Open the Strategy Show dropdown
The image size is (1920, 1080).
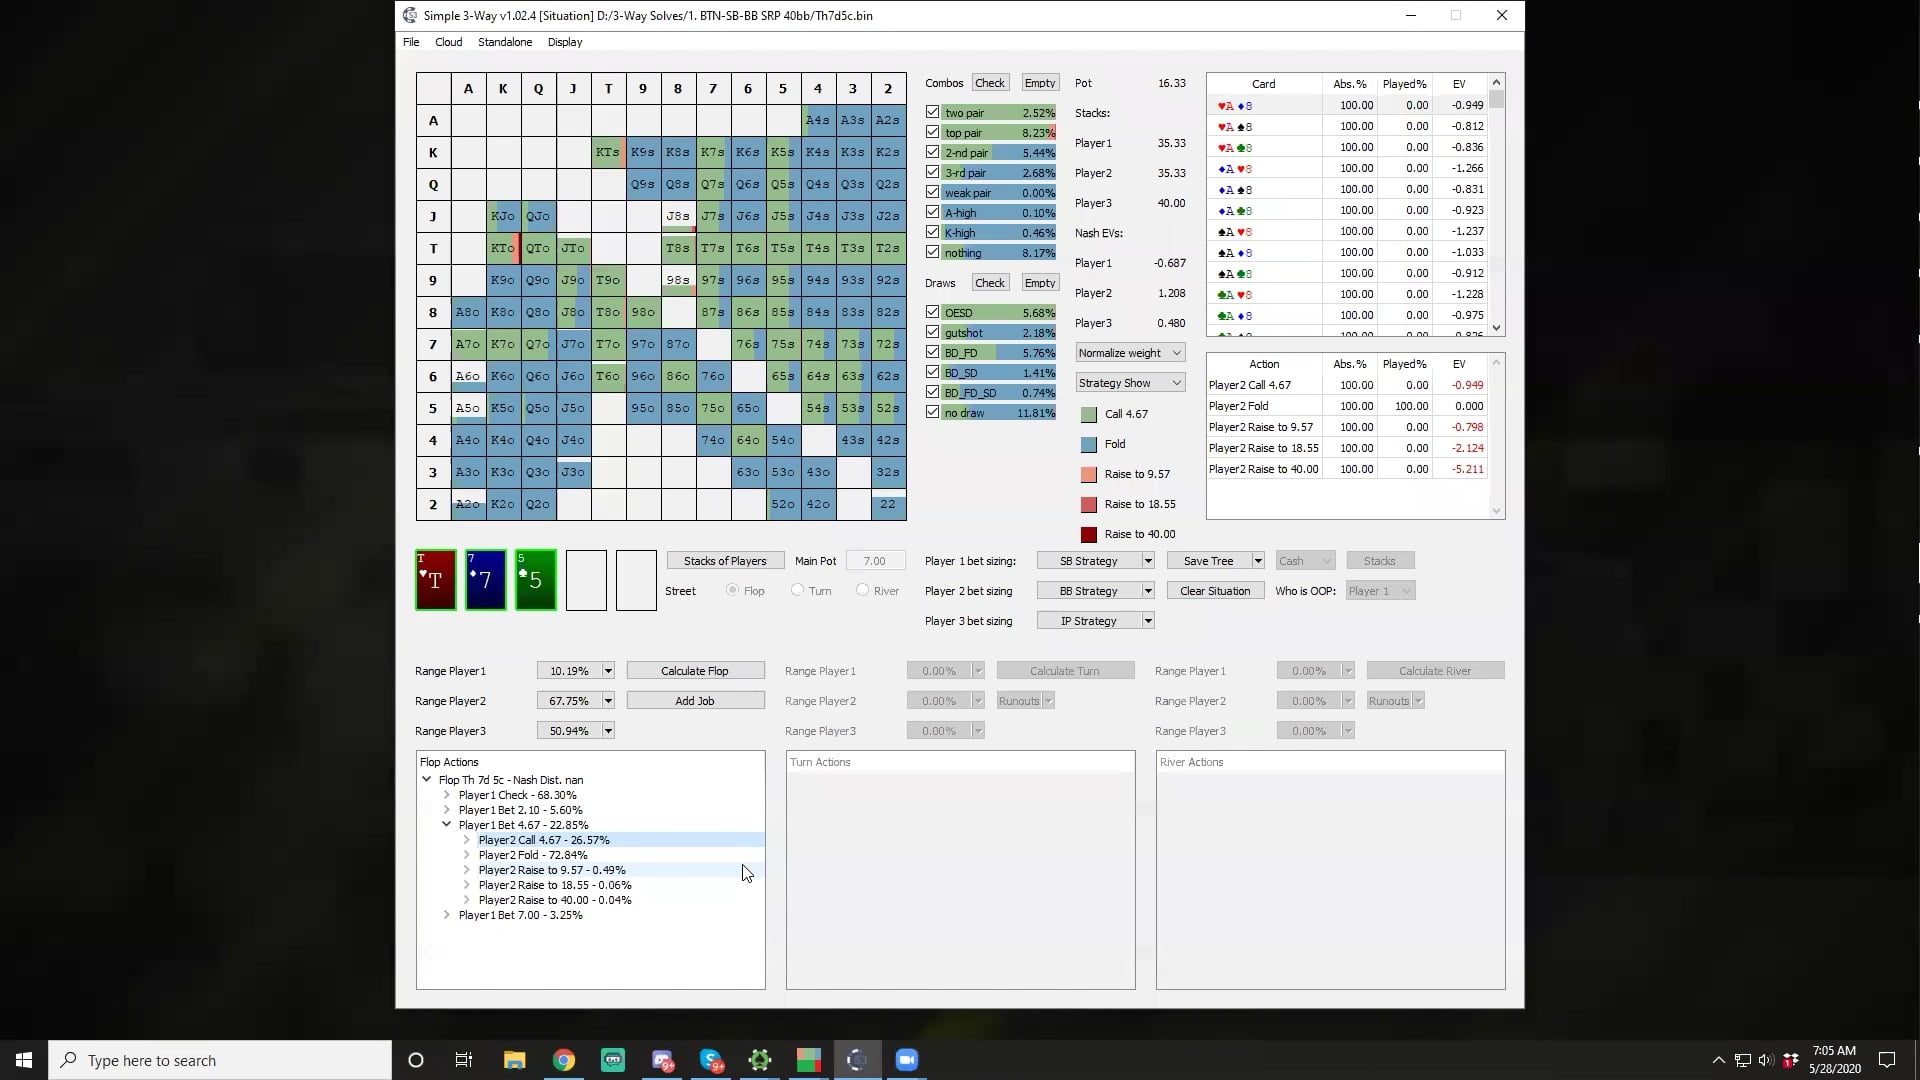[x=1130, y=383]
